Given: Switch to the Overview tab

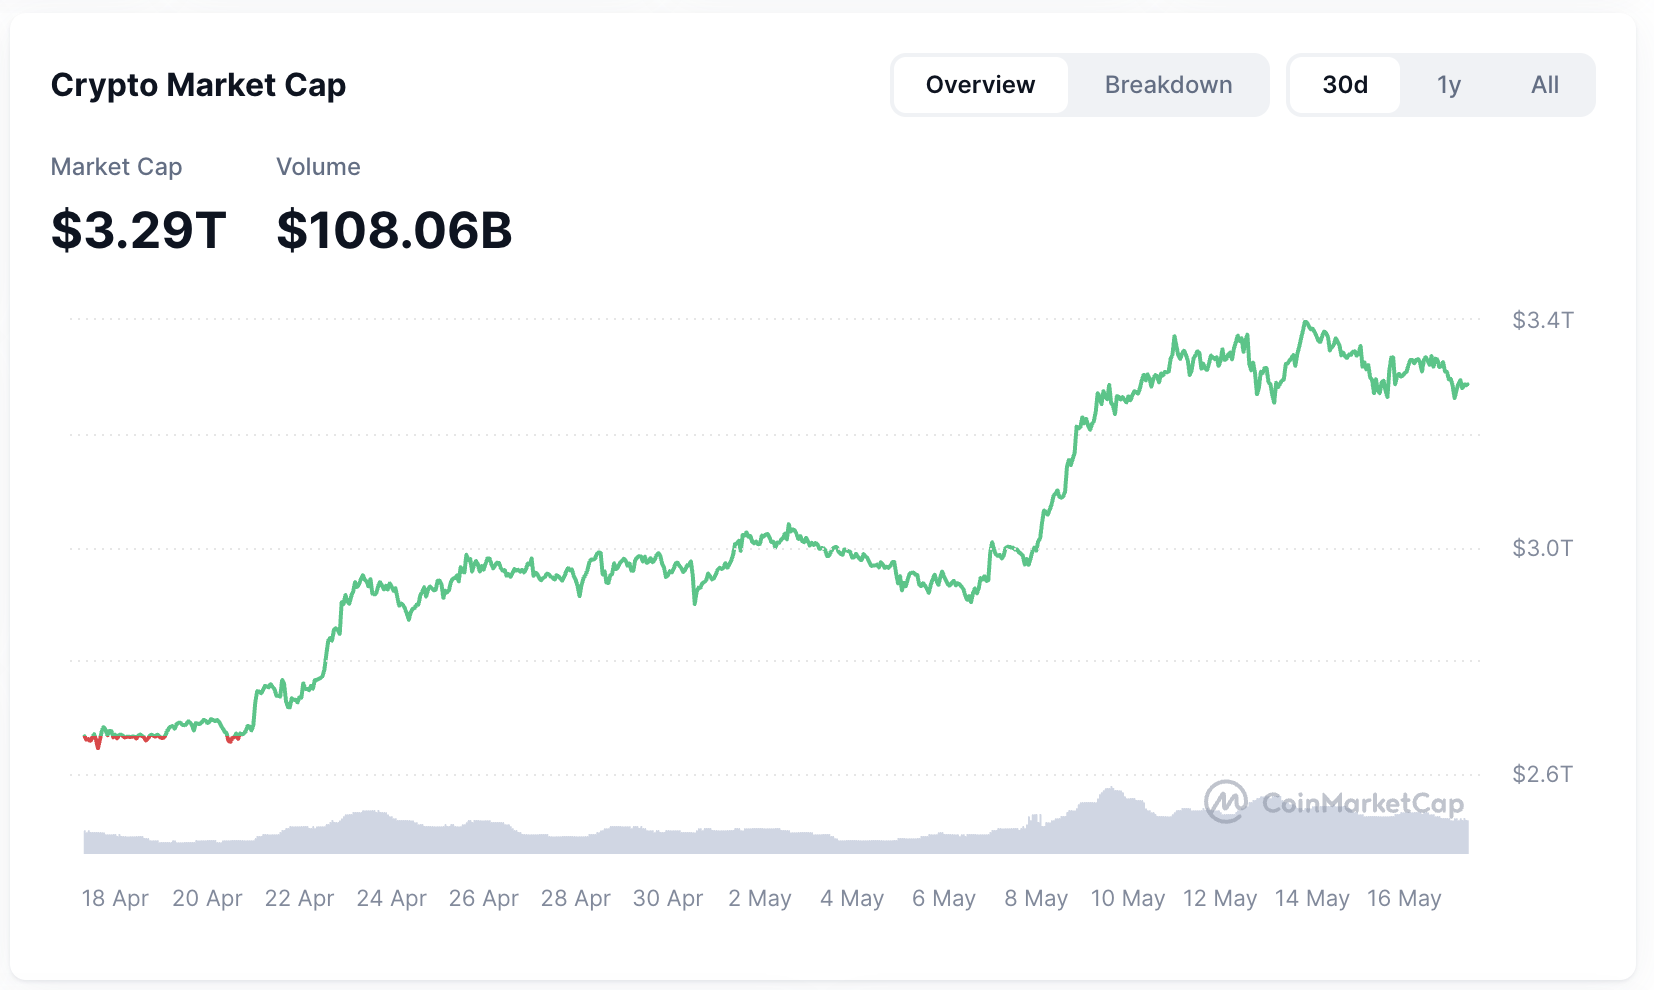Looking at the screenshot, I should (980, 85).
